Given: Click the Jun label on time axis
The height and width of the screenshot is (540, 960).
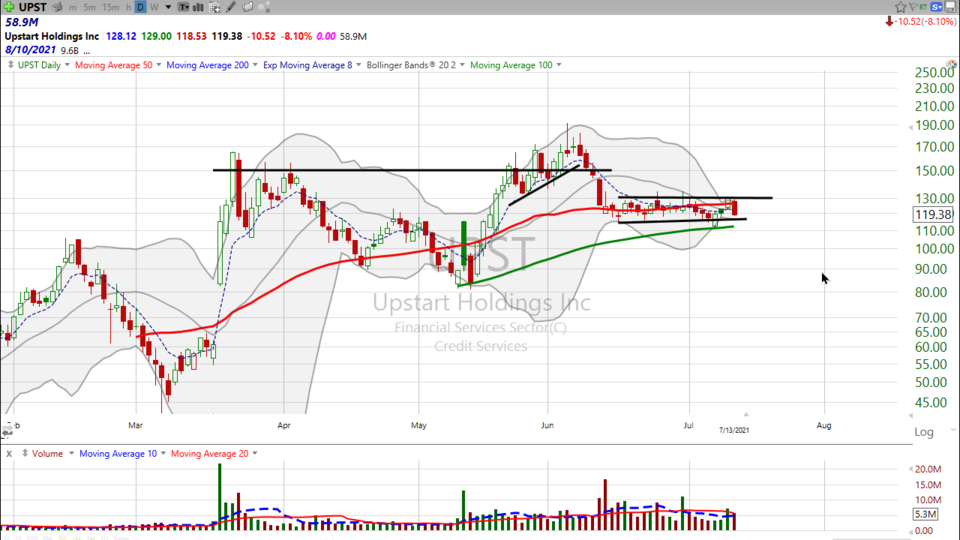Looking at the screenshot, I should coord(547,425).
